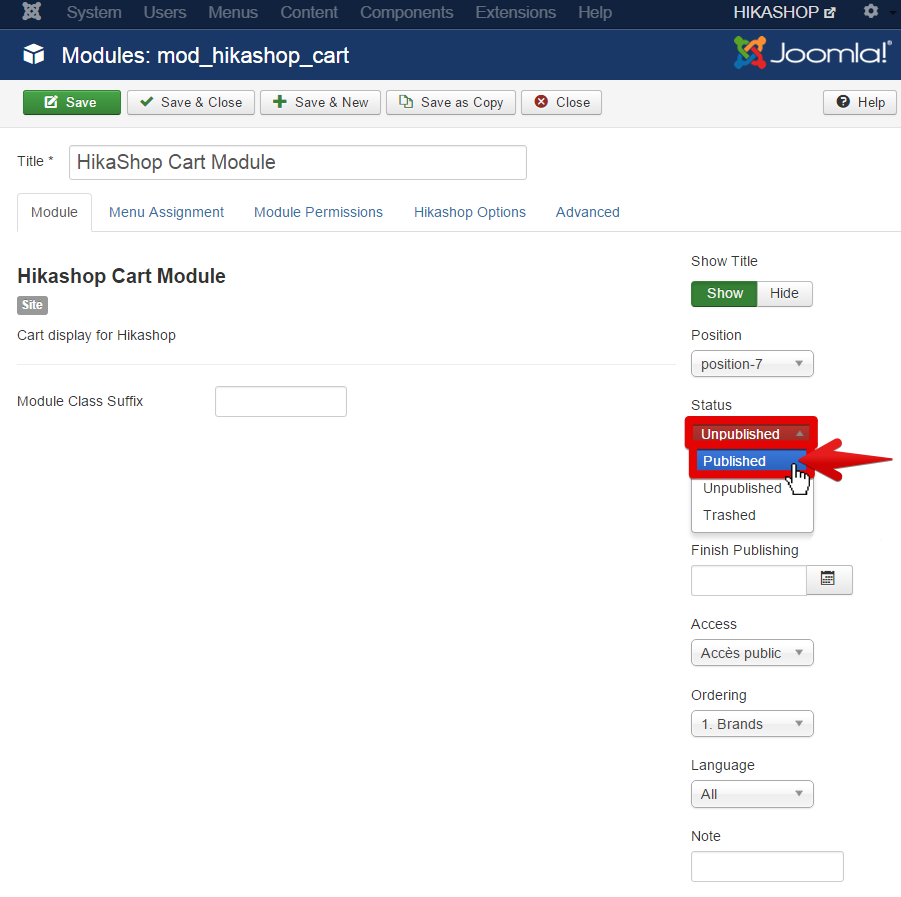Open the Finish Publishing calendar picker

(x=829, y=579)
